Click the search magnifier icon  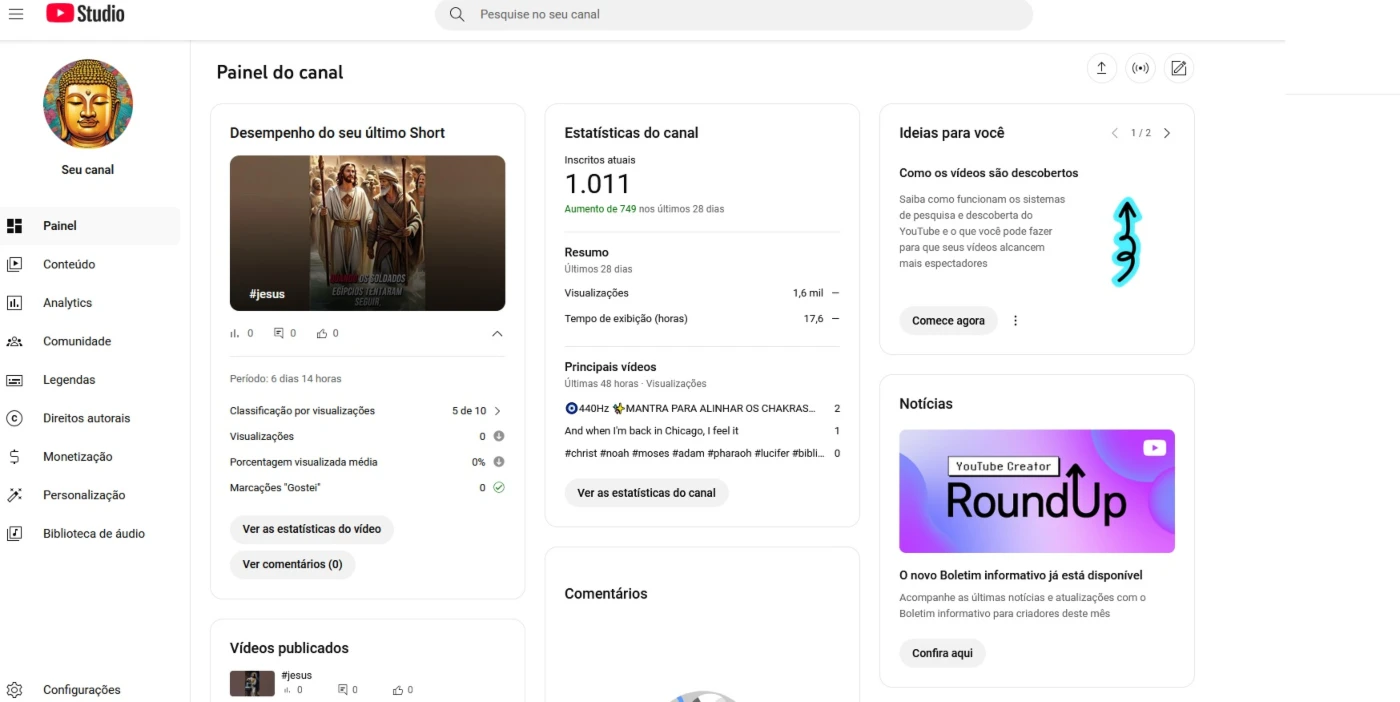[457, 14]
